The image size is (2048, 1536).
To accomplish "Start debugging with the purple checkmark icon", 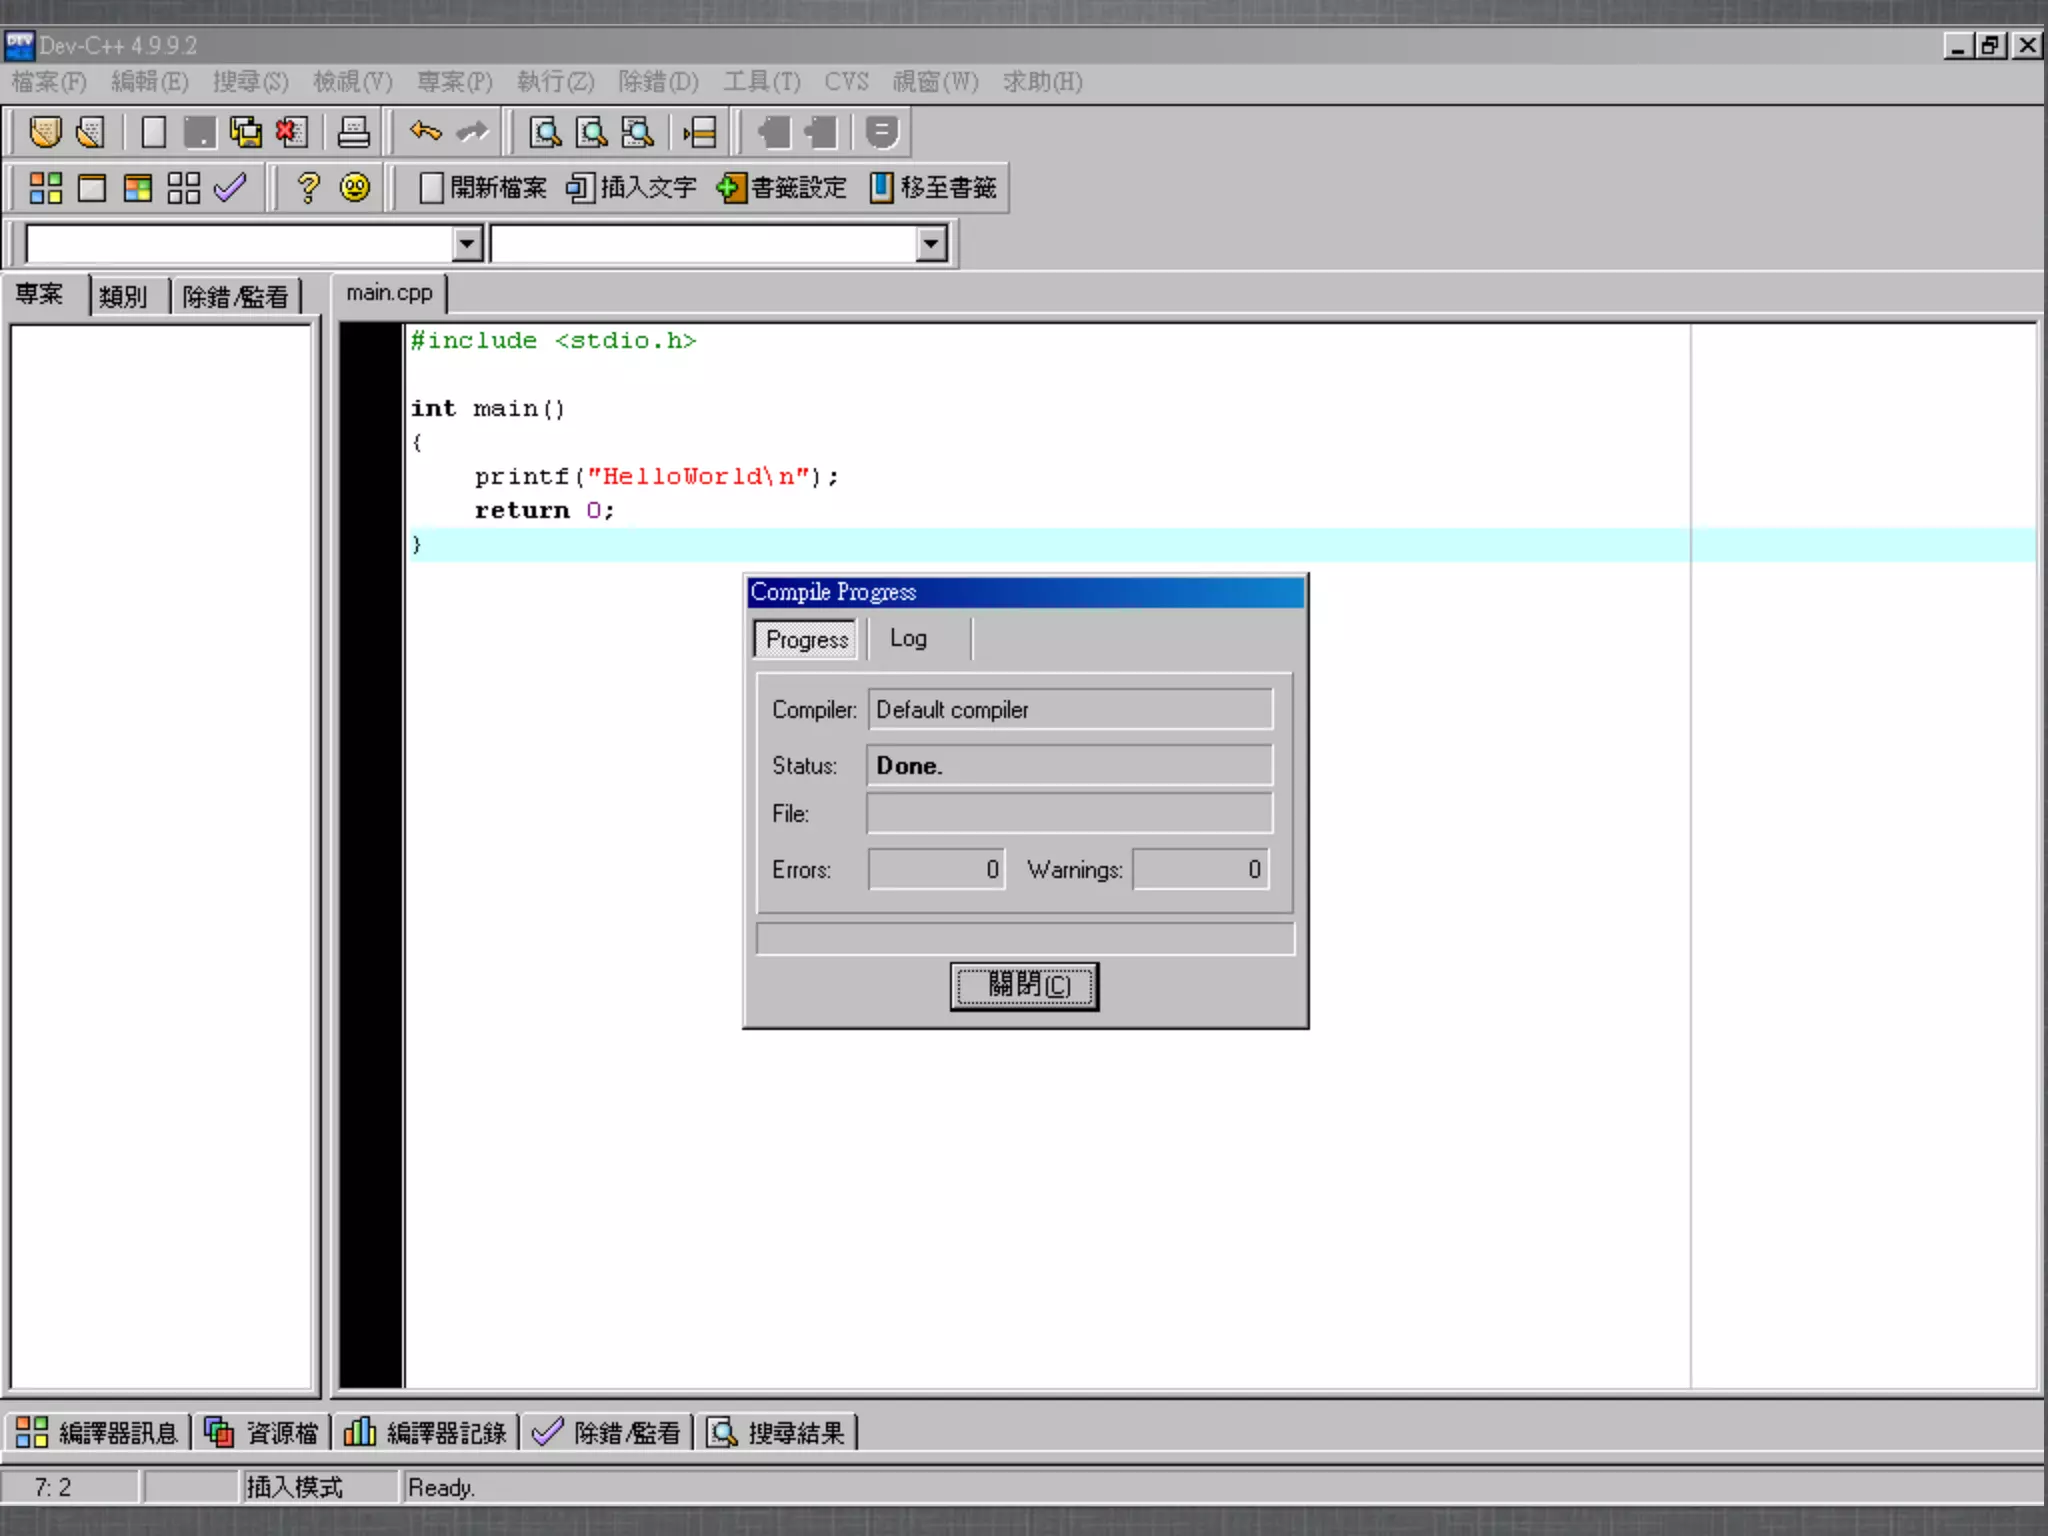I will tap(230, 188).
